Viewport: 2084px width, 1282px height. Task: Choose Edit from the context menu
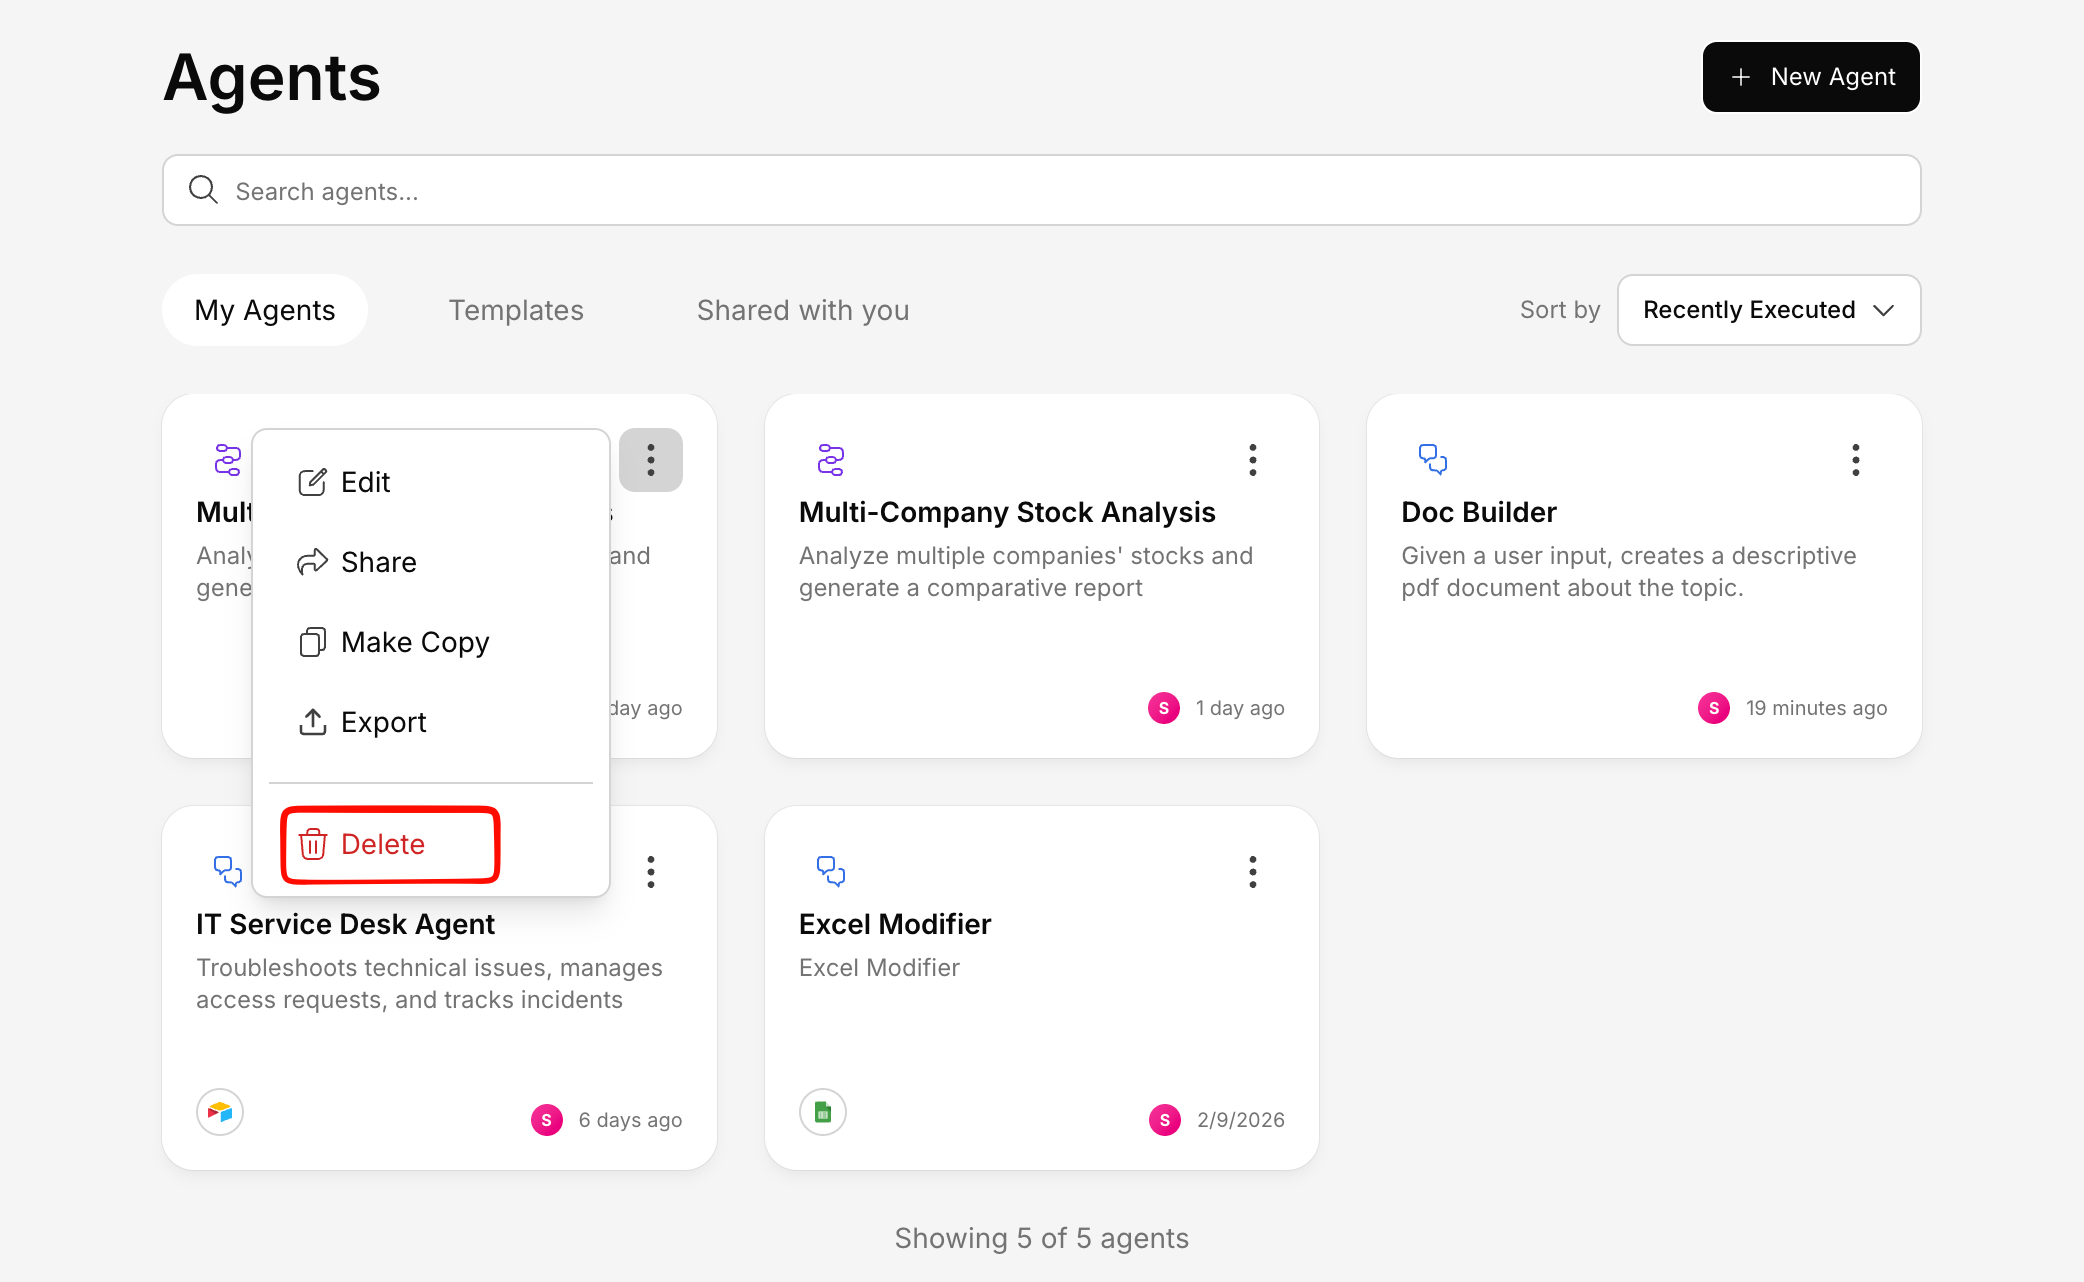pyautogui.click(x=365, y=482)
